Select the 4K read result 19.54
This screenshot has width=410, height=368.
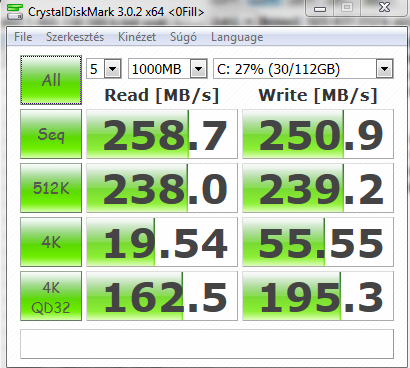pos(162,242)
